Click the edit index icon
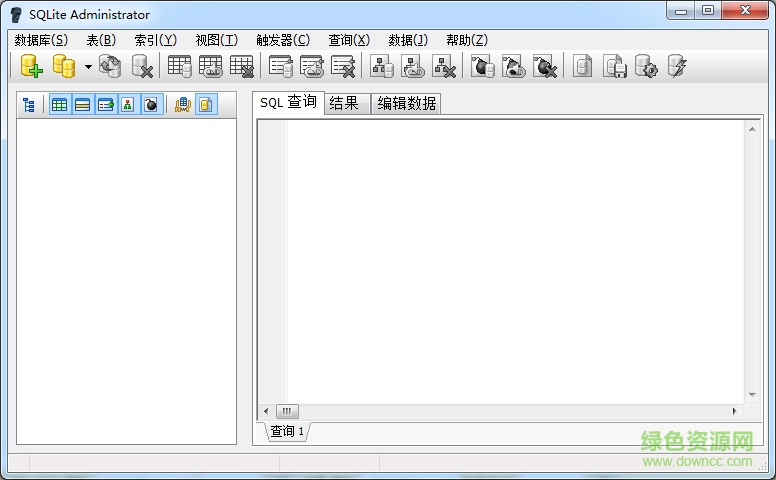The image size is (776, 480). tap(312, 66)
